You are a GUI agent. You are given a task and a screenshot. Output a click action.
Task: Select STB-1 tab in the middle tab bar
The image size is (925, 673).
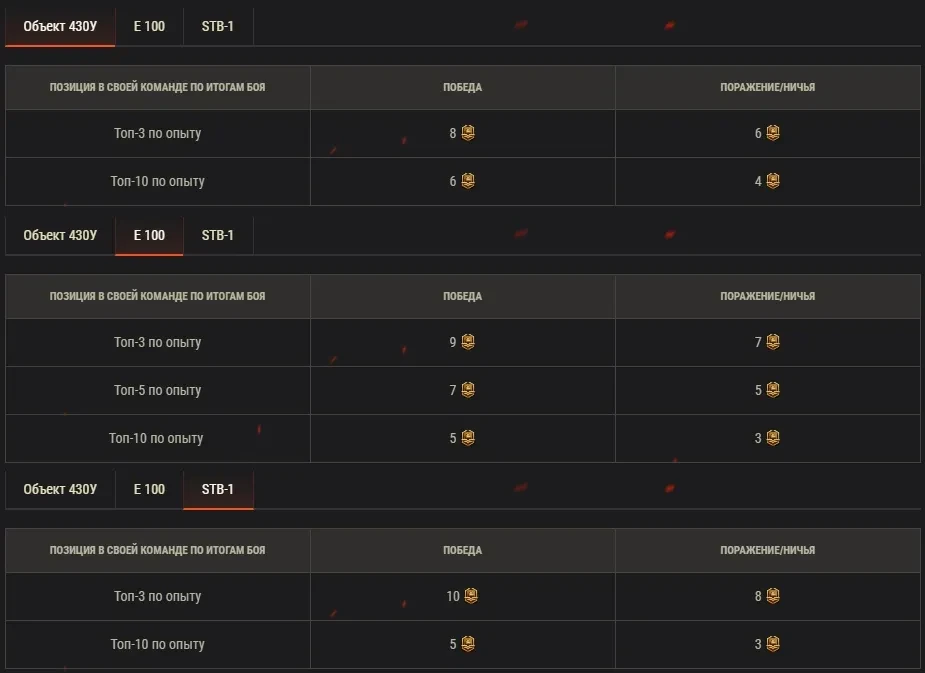tap(218, 236)
